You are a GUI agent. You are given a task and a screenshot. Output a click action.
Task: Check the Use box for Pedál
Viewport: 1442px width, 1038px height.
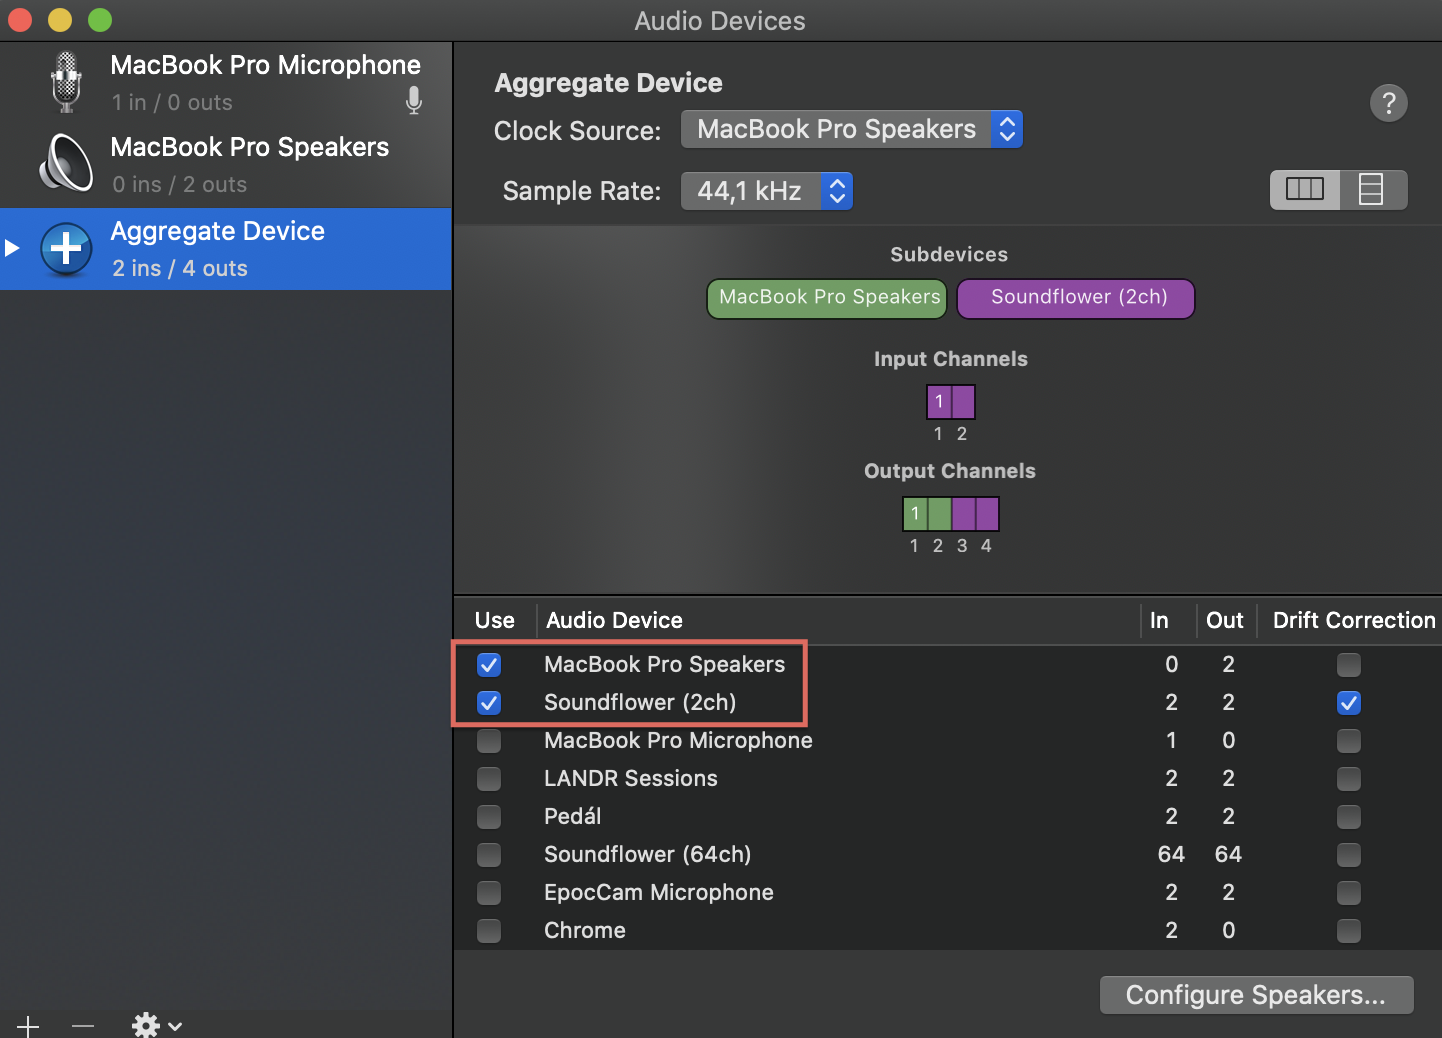tap(489, 817)
